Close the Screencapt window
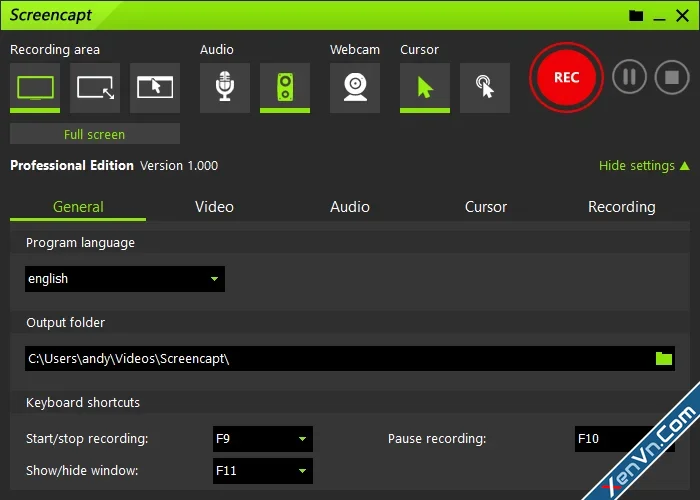Screen dimensions: 700x500 click(x=682, y=16)
